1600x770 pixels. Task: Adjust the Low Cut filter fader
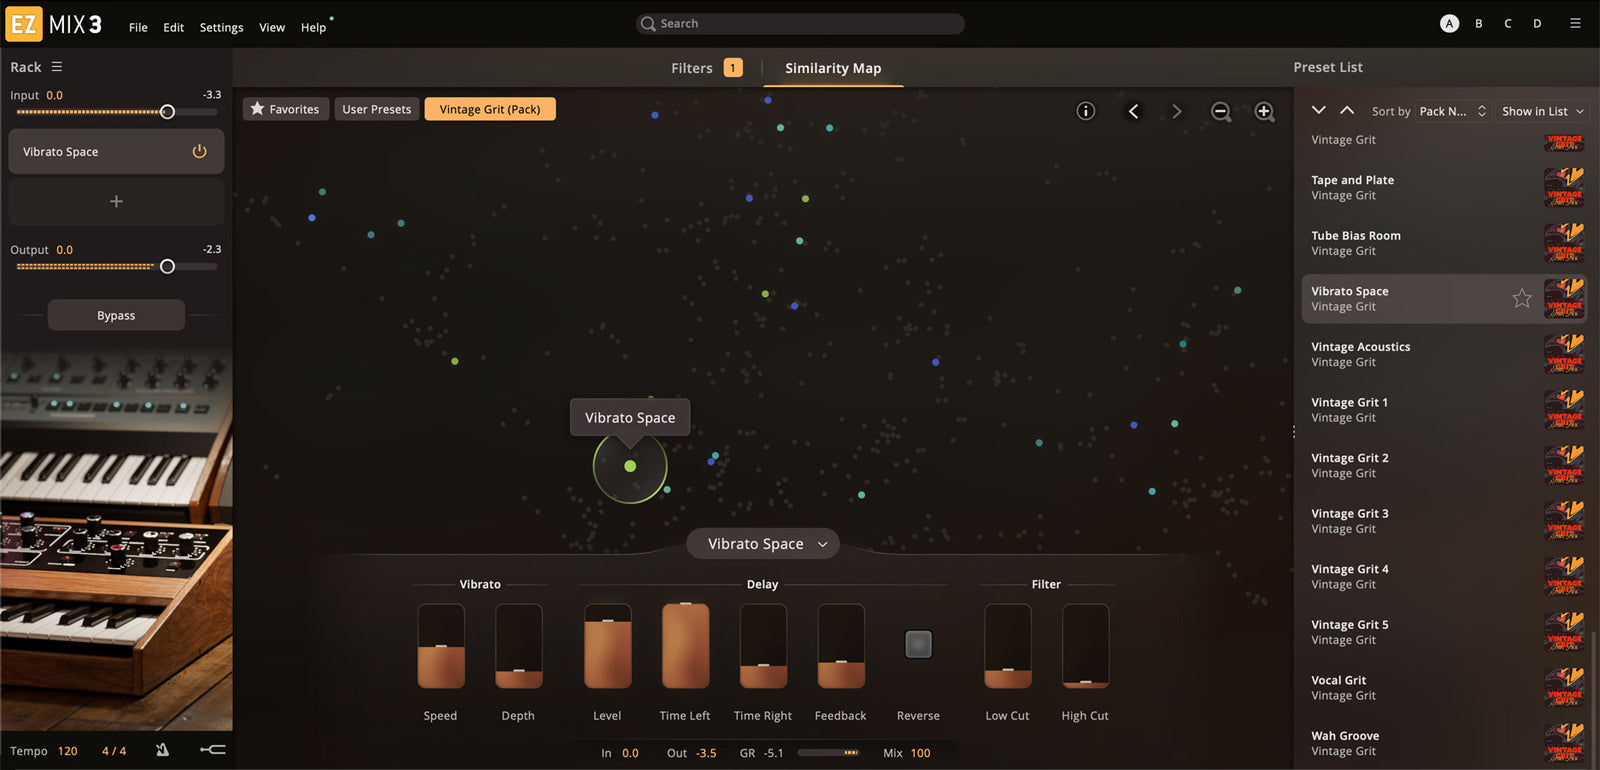(x=1008, y=646)
